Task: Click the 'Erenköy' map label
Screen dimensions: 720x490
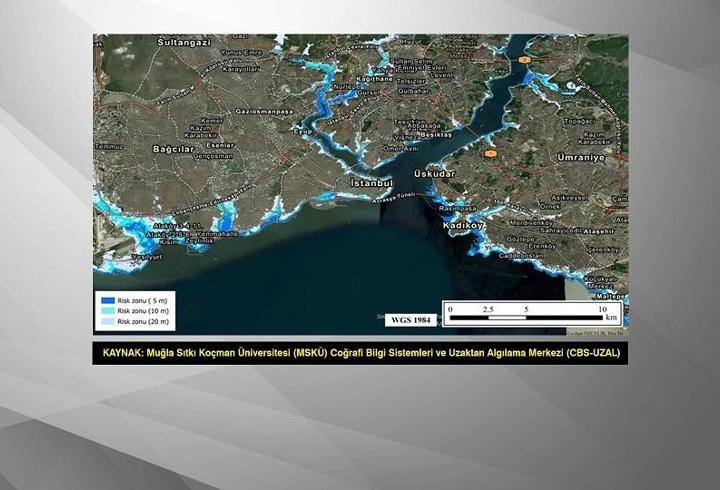Action: pos(542,247)
